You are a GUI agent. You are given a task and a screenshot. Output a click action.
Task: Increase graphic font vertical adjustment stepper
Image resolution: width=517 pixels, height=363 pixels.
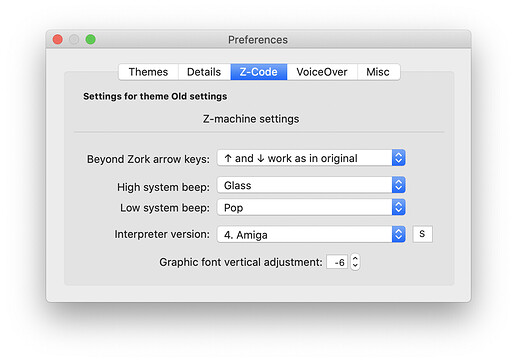[355, 258]
